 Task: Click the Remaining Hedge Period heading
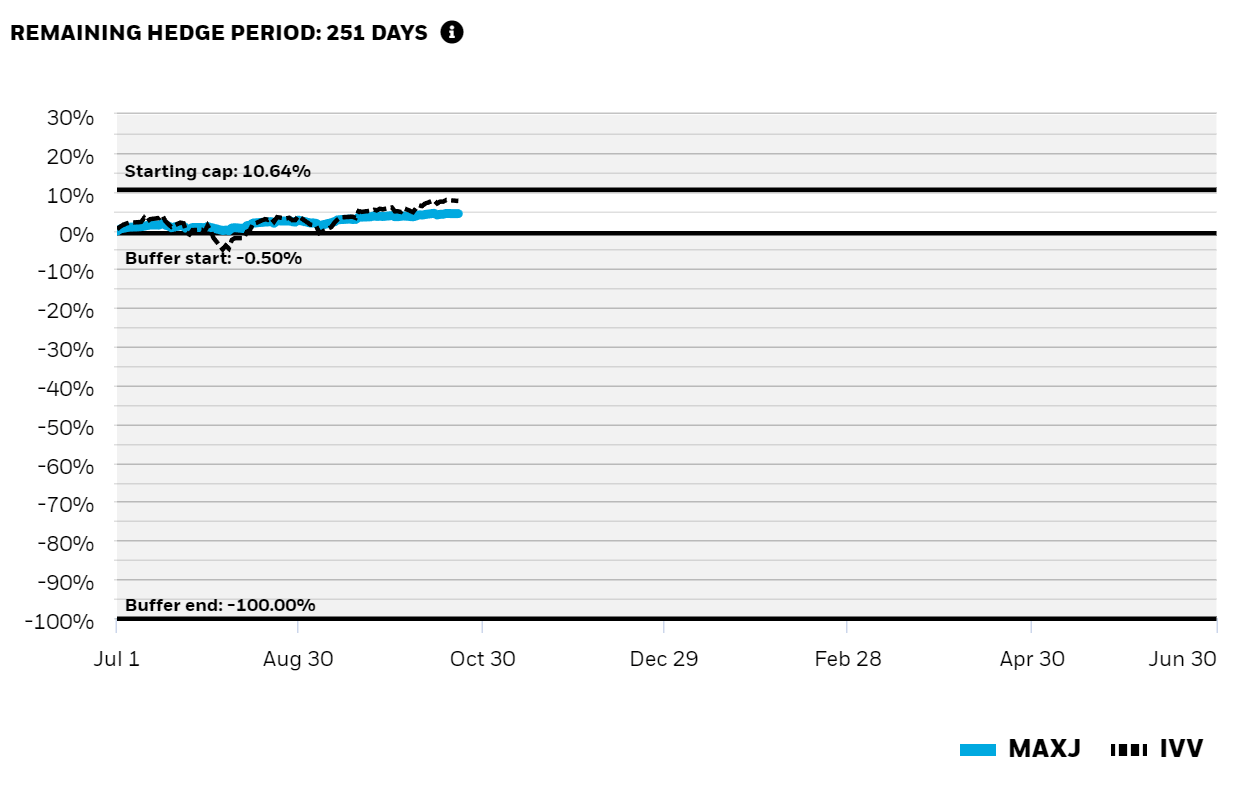219,33
